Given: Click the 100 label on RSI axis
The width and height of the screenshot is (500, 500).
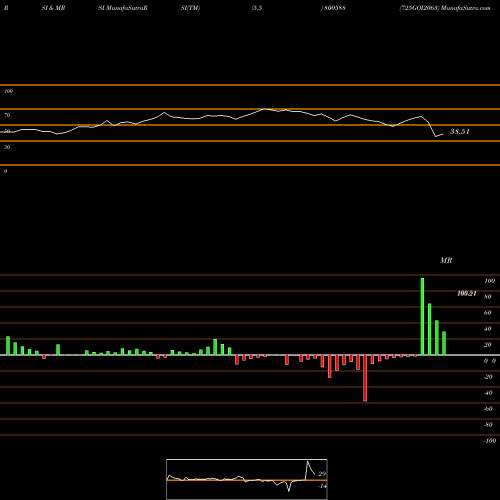Looking at the screenshot, I should coord(8,91).
